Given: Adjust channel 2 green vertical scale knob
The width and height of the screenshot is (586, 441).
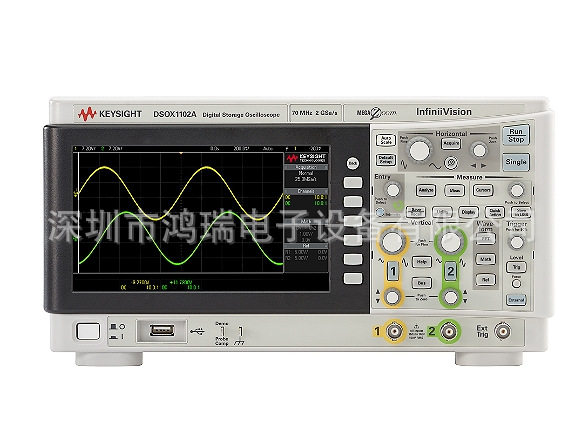Looking at the screenshot, I should (451, 242).
